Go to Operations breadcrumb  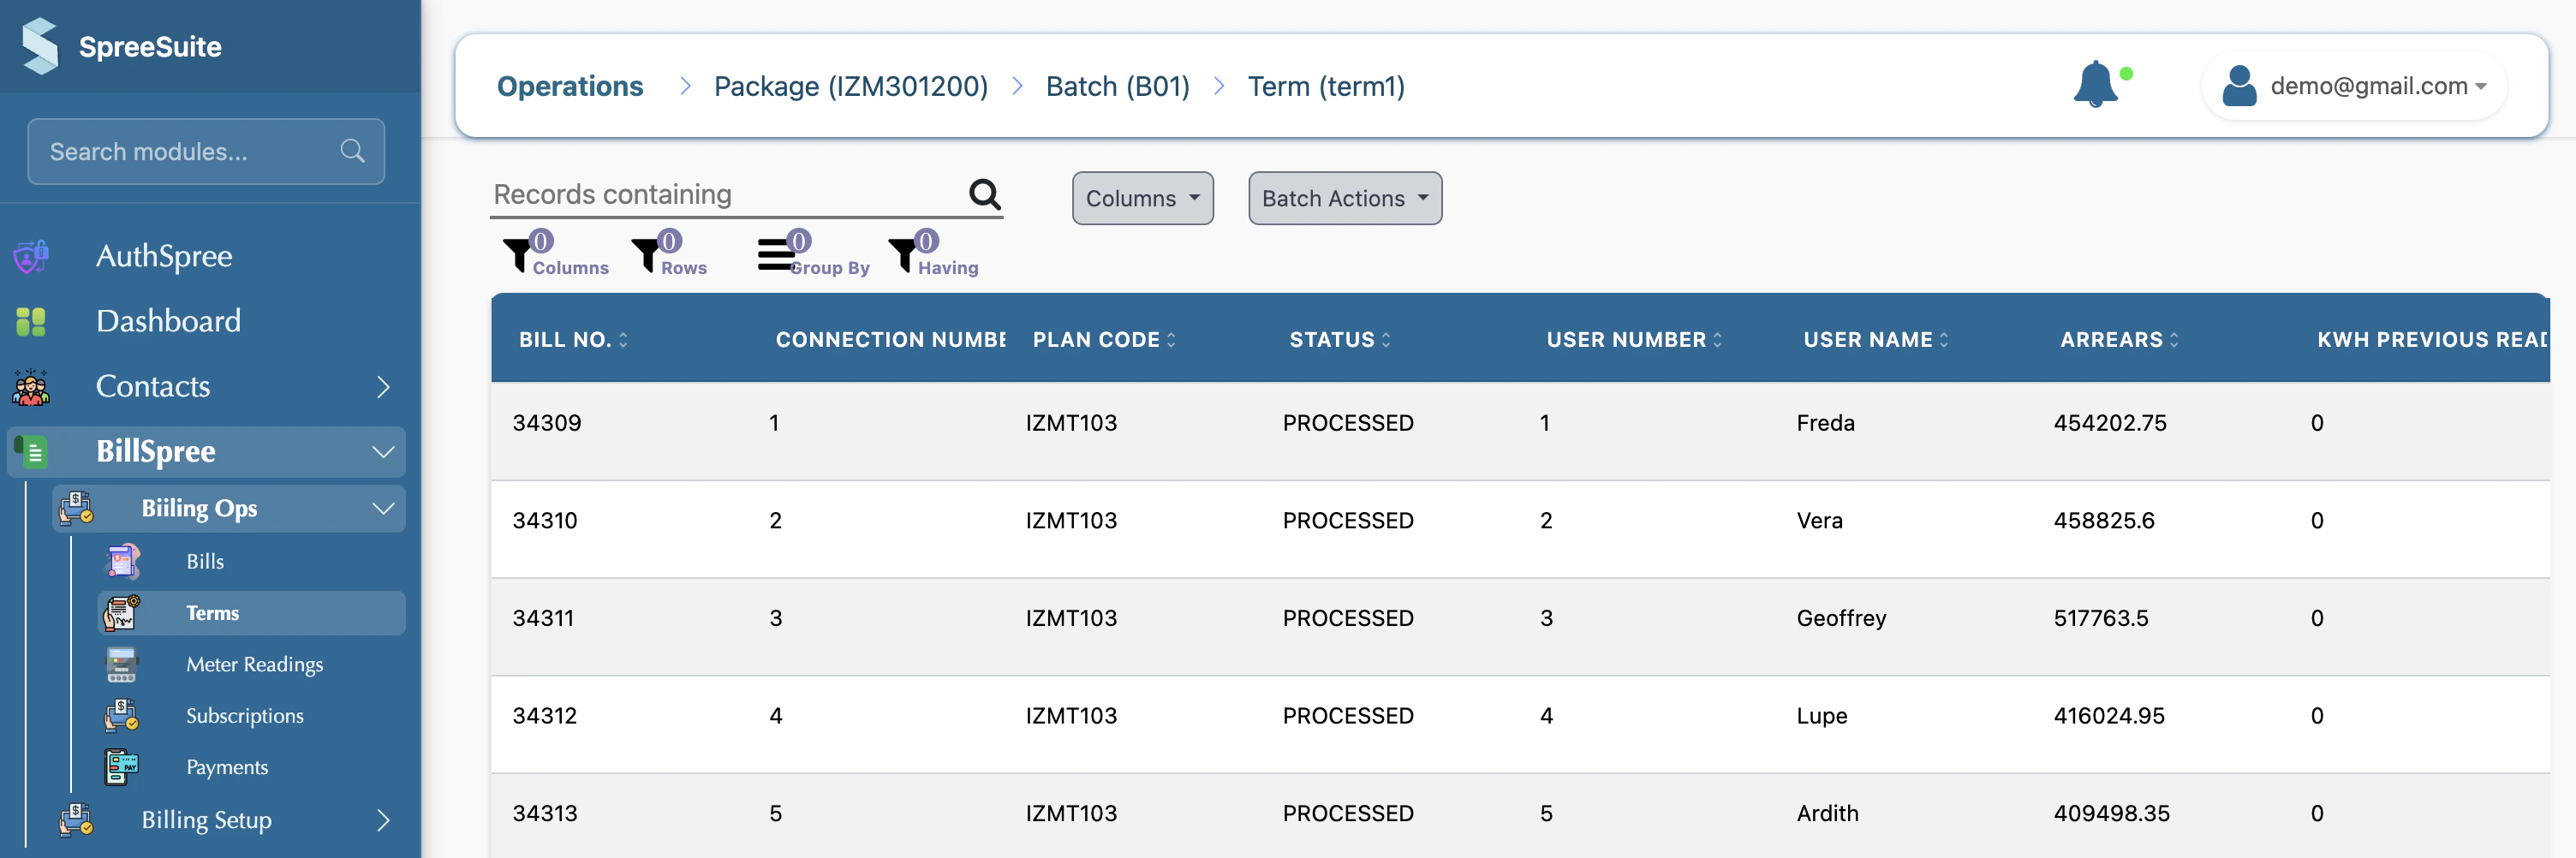(x=570, y=86)
